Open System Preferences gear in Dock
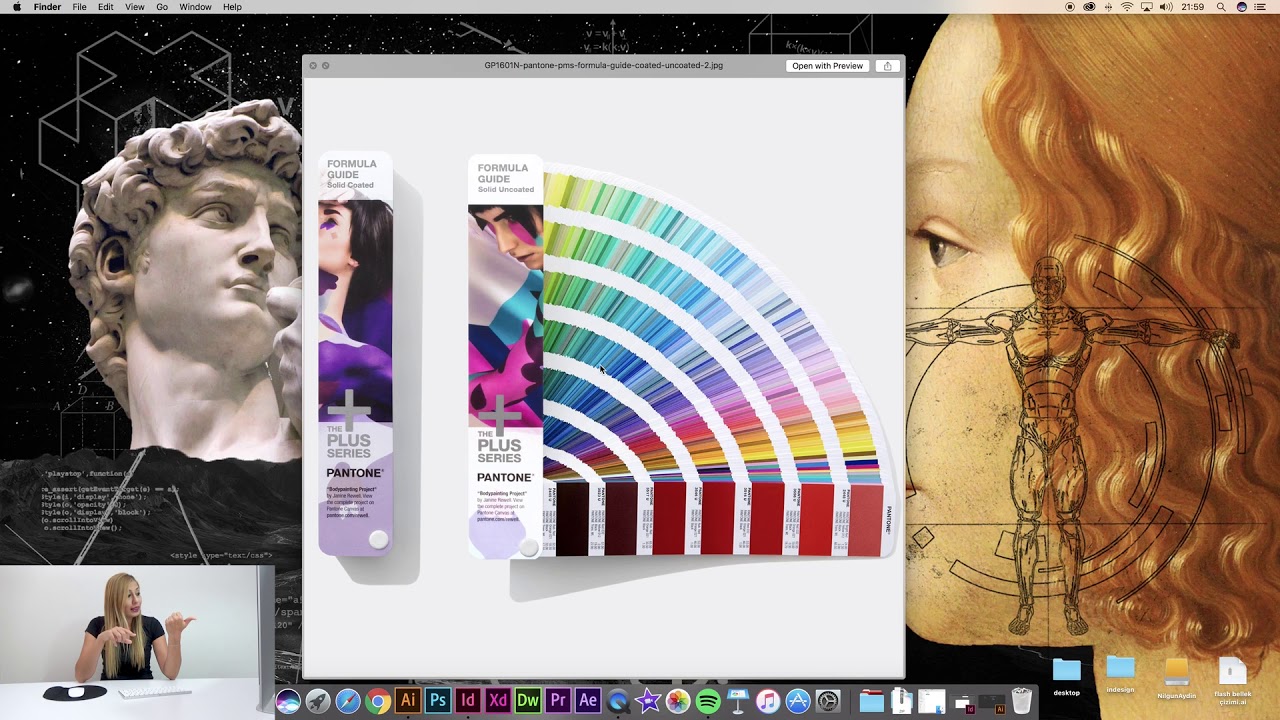1280x720 pixels. [828, 701]
